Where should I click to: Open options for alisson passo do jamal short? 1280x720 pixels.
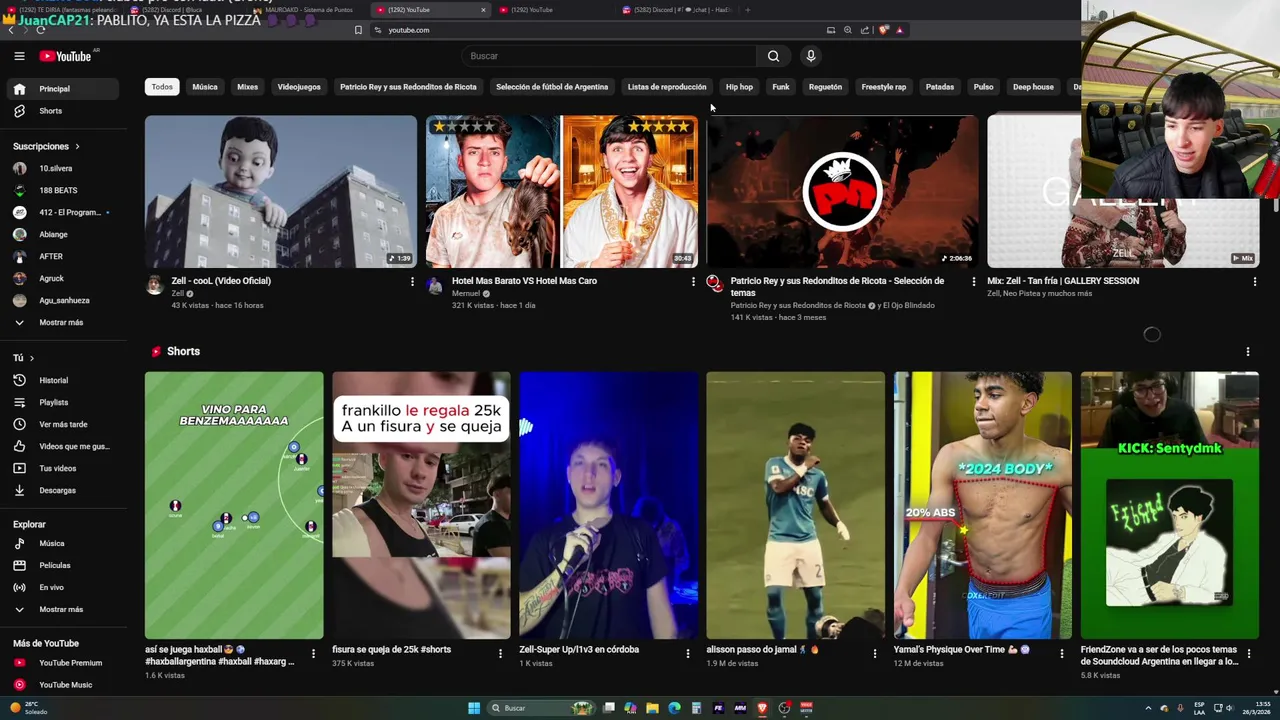[875, 654]
